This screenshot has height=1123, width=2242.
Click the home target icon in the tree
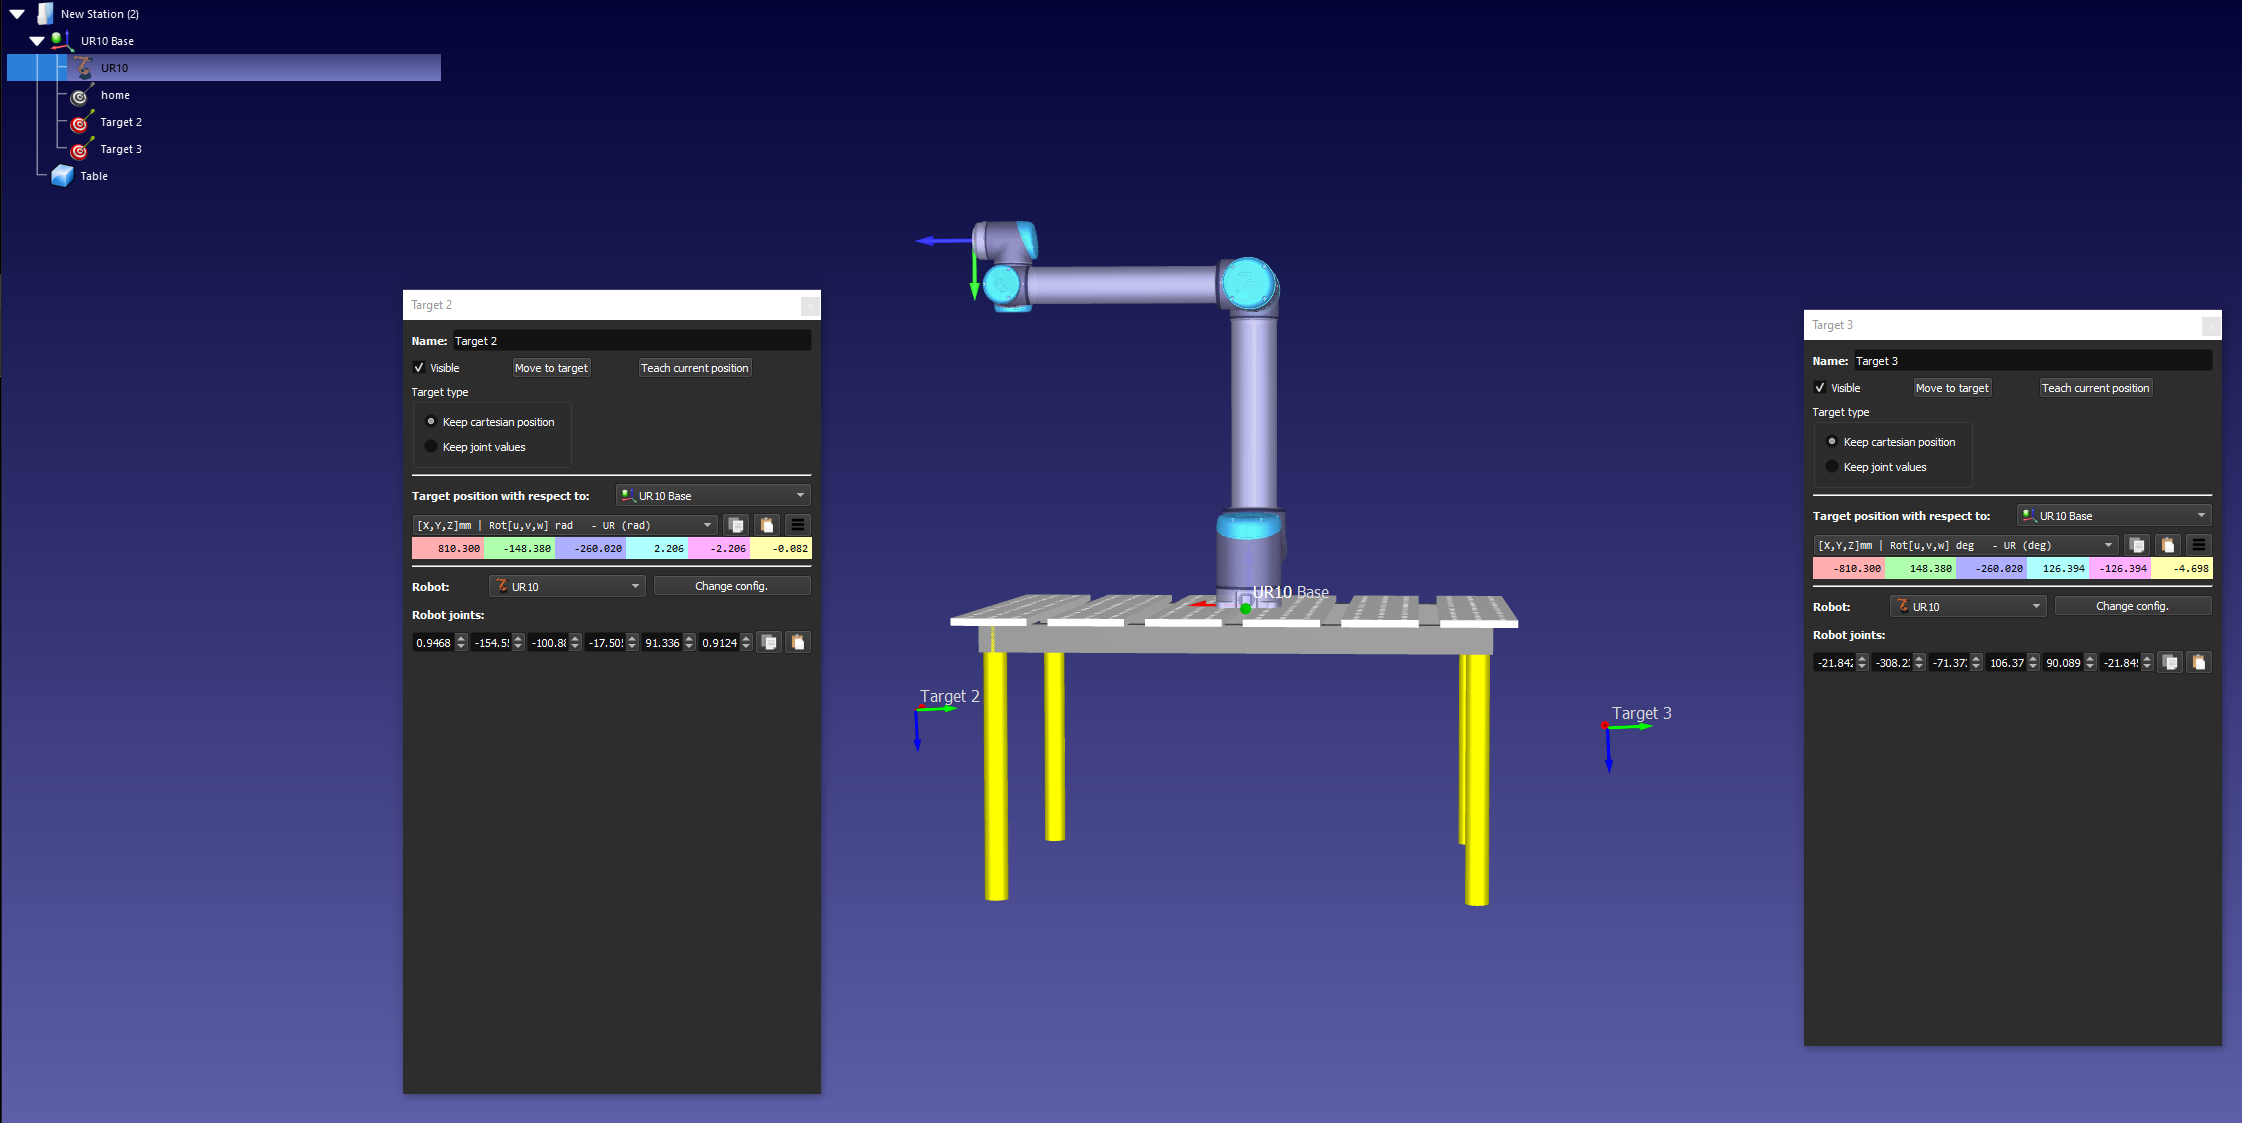click(x=81, y=95)
